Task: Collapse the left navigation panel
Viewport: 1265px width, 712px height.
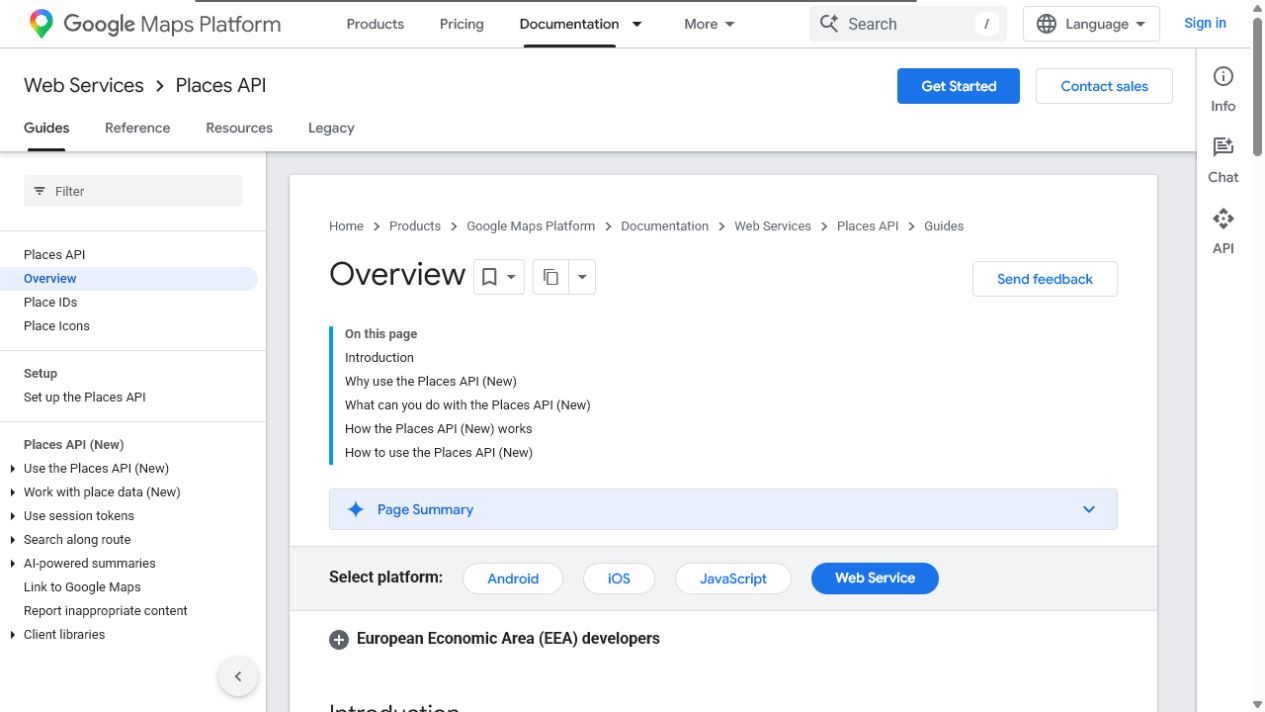Action: [238, 676]
